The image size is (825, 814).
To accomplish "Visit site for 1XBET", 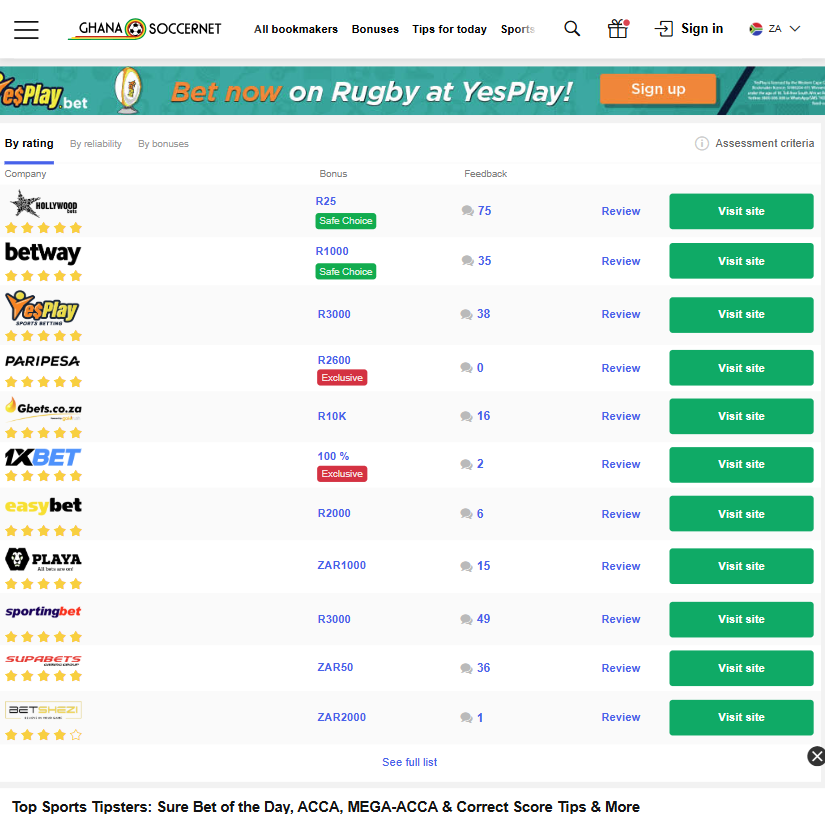I will click(x=741, y=465).
